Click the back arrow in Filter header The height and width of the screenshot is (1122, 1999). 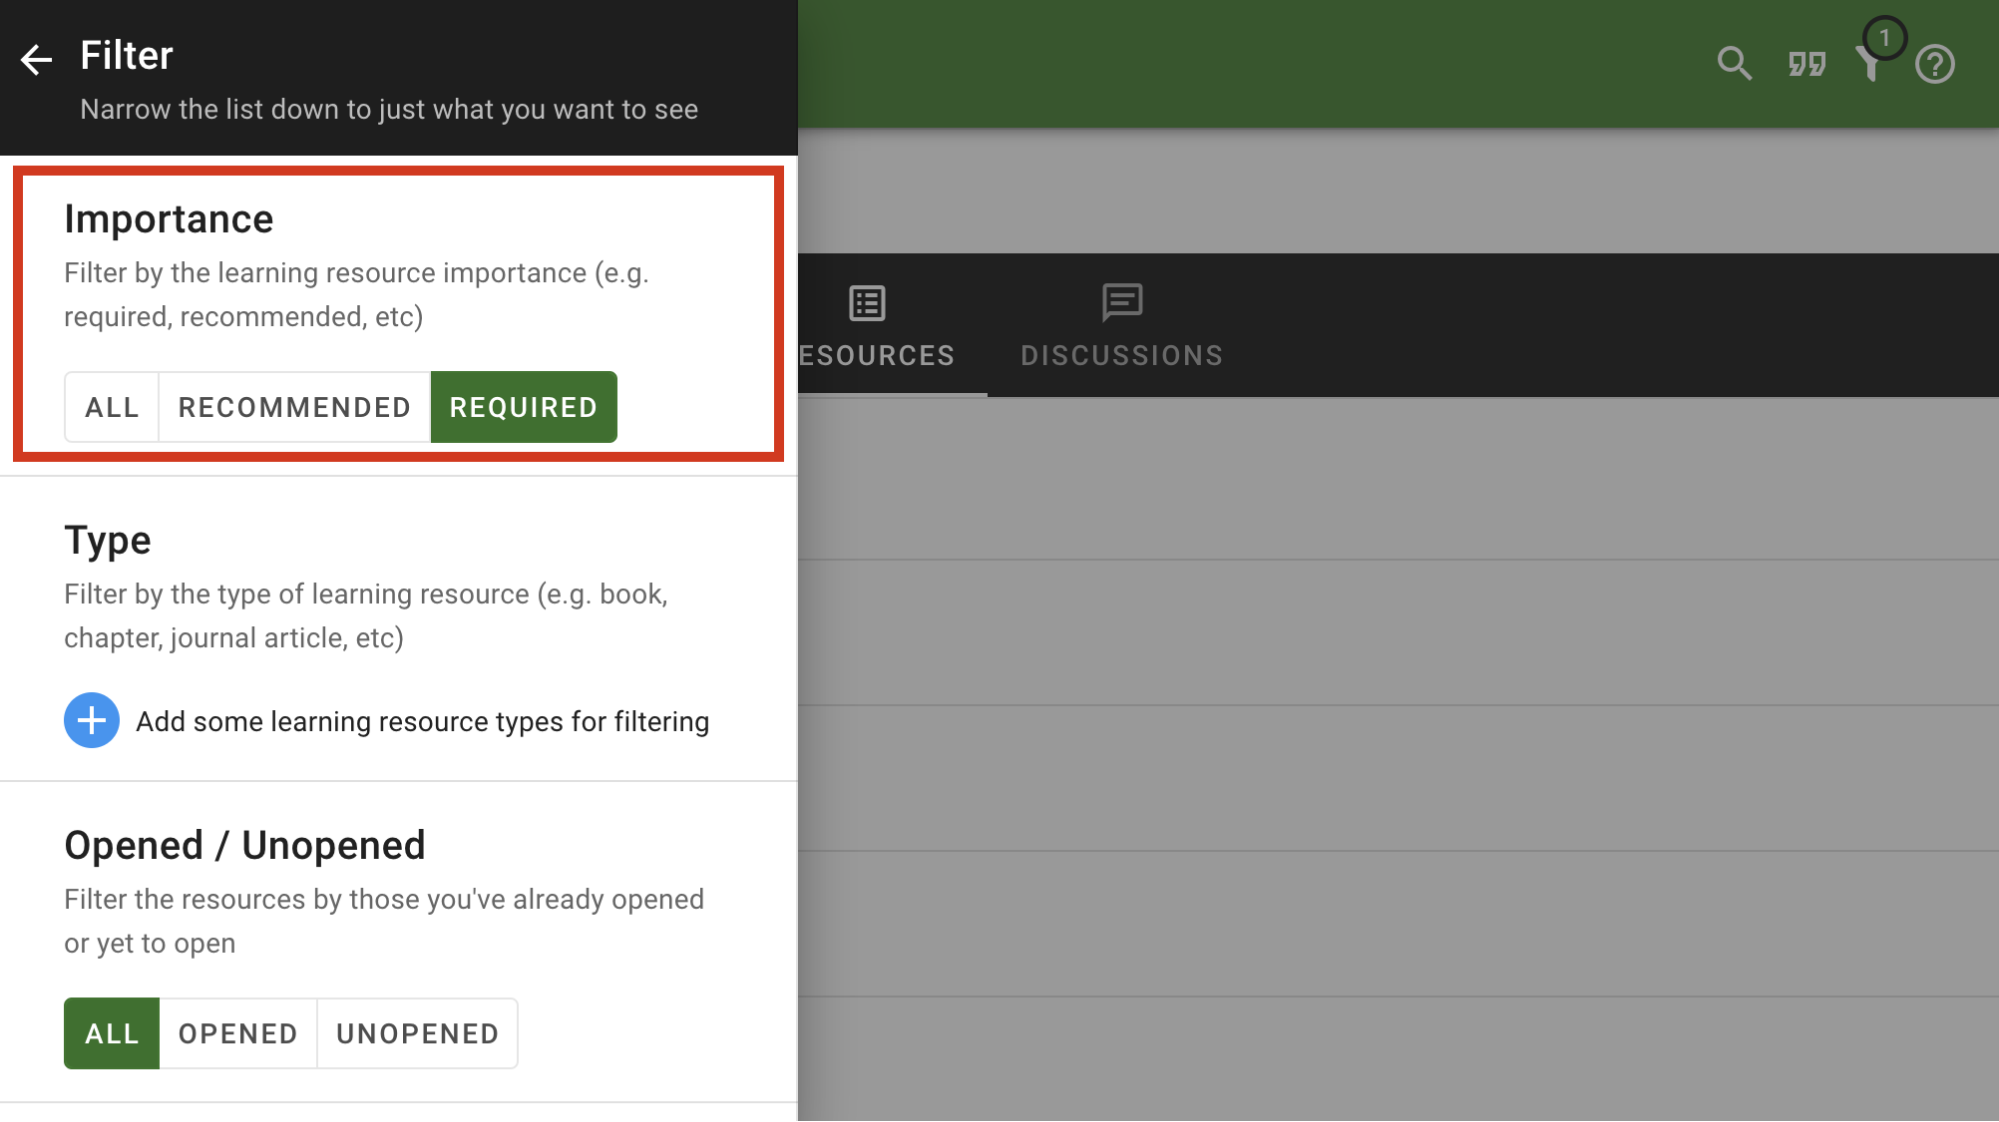(x=36, y=59)
